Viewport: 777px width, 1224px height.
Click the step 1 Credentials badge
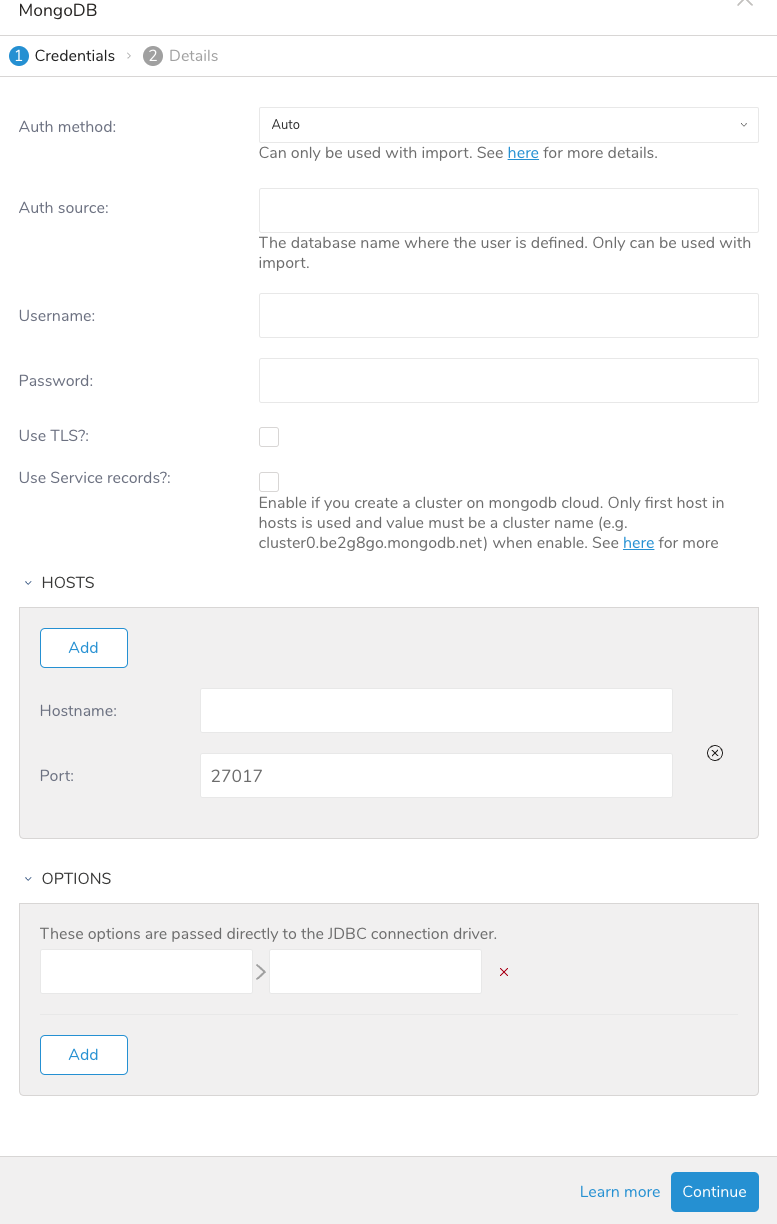point(19,56)
